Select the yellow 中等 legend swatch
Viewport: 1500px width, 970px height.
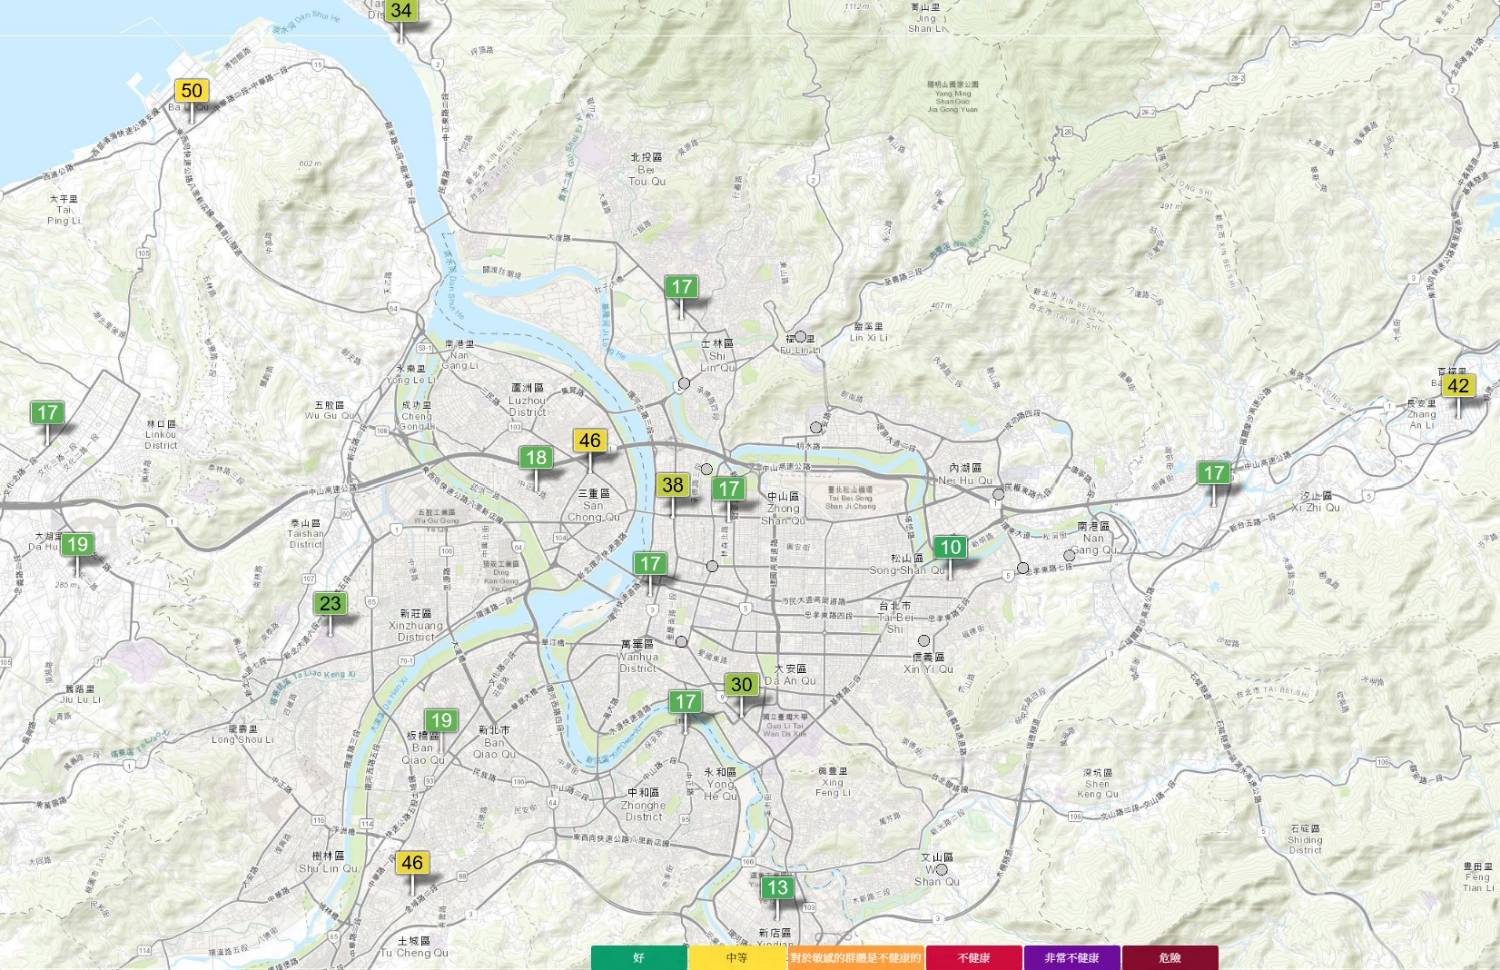(x=737, y=958)
